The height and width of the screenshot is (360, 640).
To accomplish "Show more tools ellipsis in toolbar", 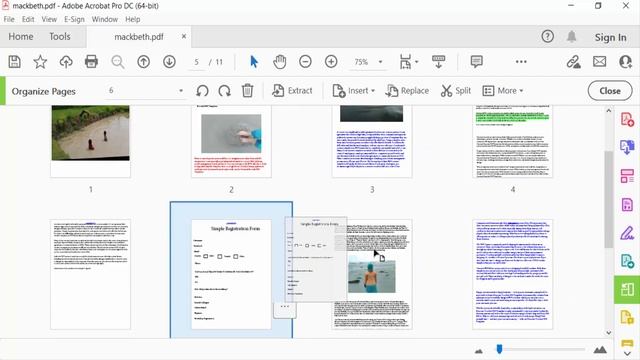I will pyautogui.click(x=521, y=62).
